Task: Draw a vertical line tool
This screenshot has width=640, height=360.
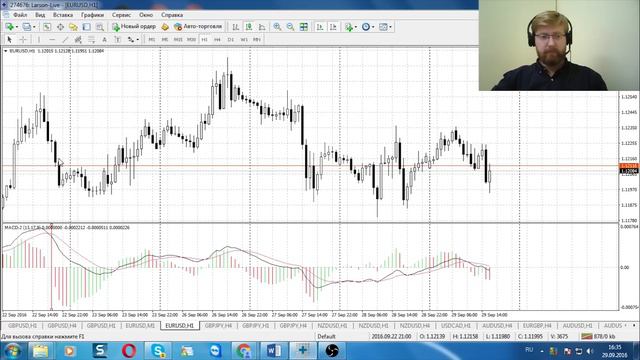Action: tap(39, 40)
